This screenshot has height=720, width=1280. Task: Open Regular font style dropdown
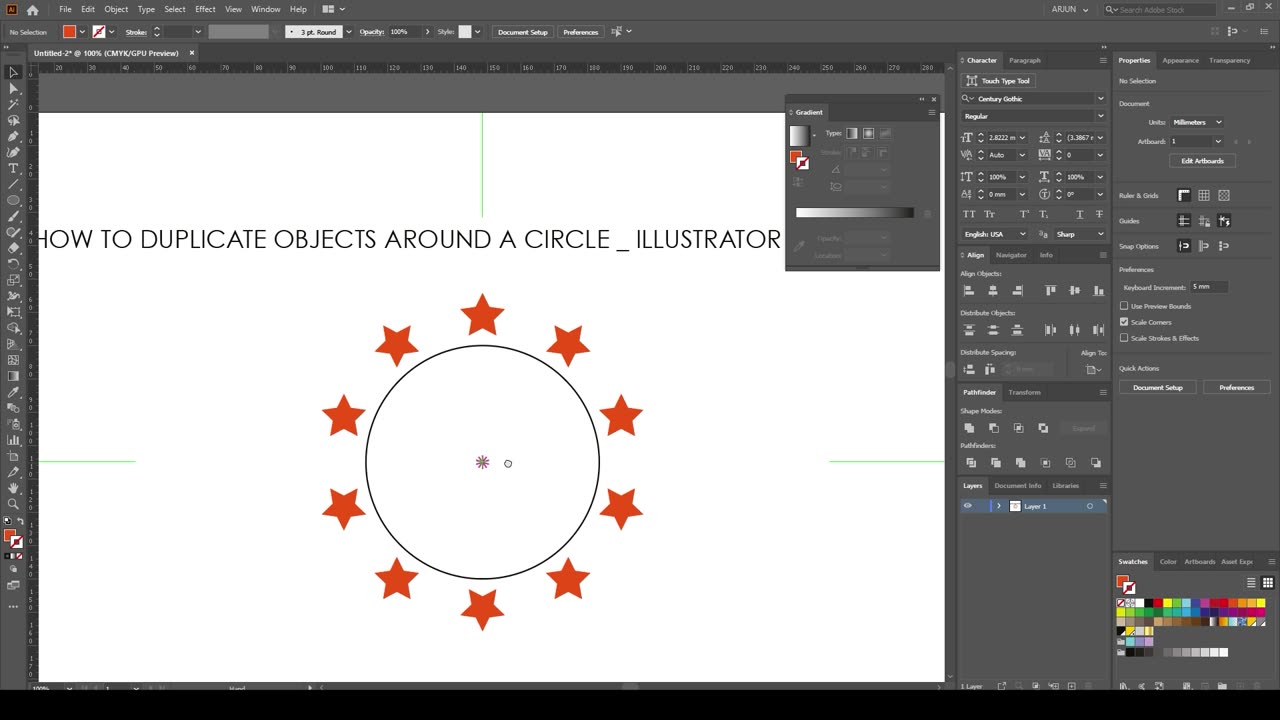pyautogui.click(x=1100, y=116)
